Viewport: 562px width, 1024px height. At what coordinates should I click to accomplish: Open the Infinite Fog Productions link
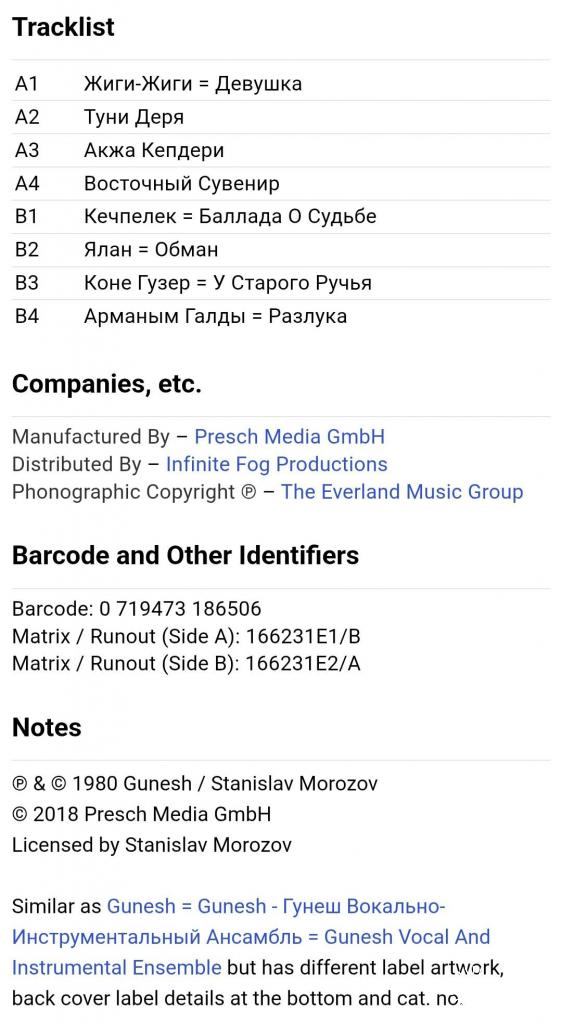click(x=276, y=464)
